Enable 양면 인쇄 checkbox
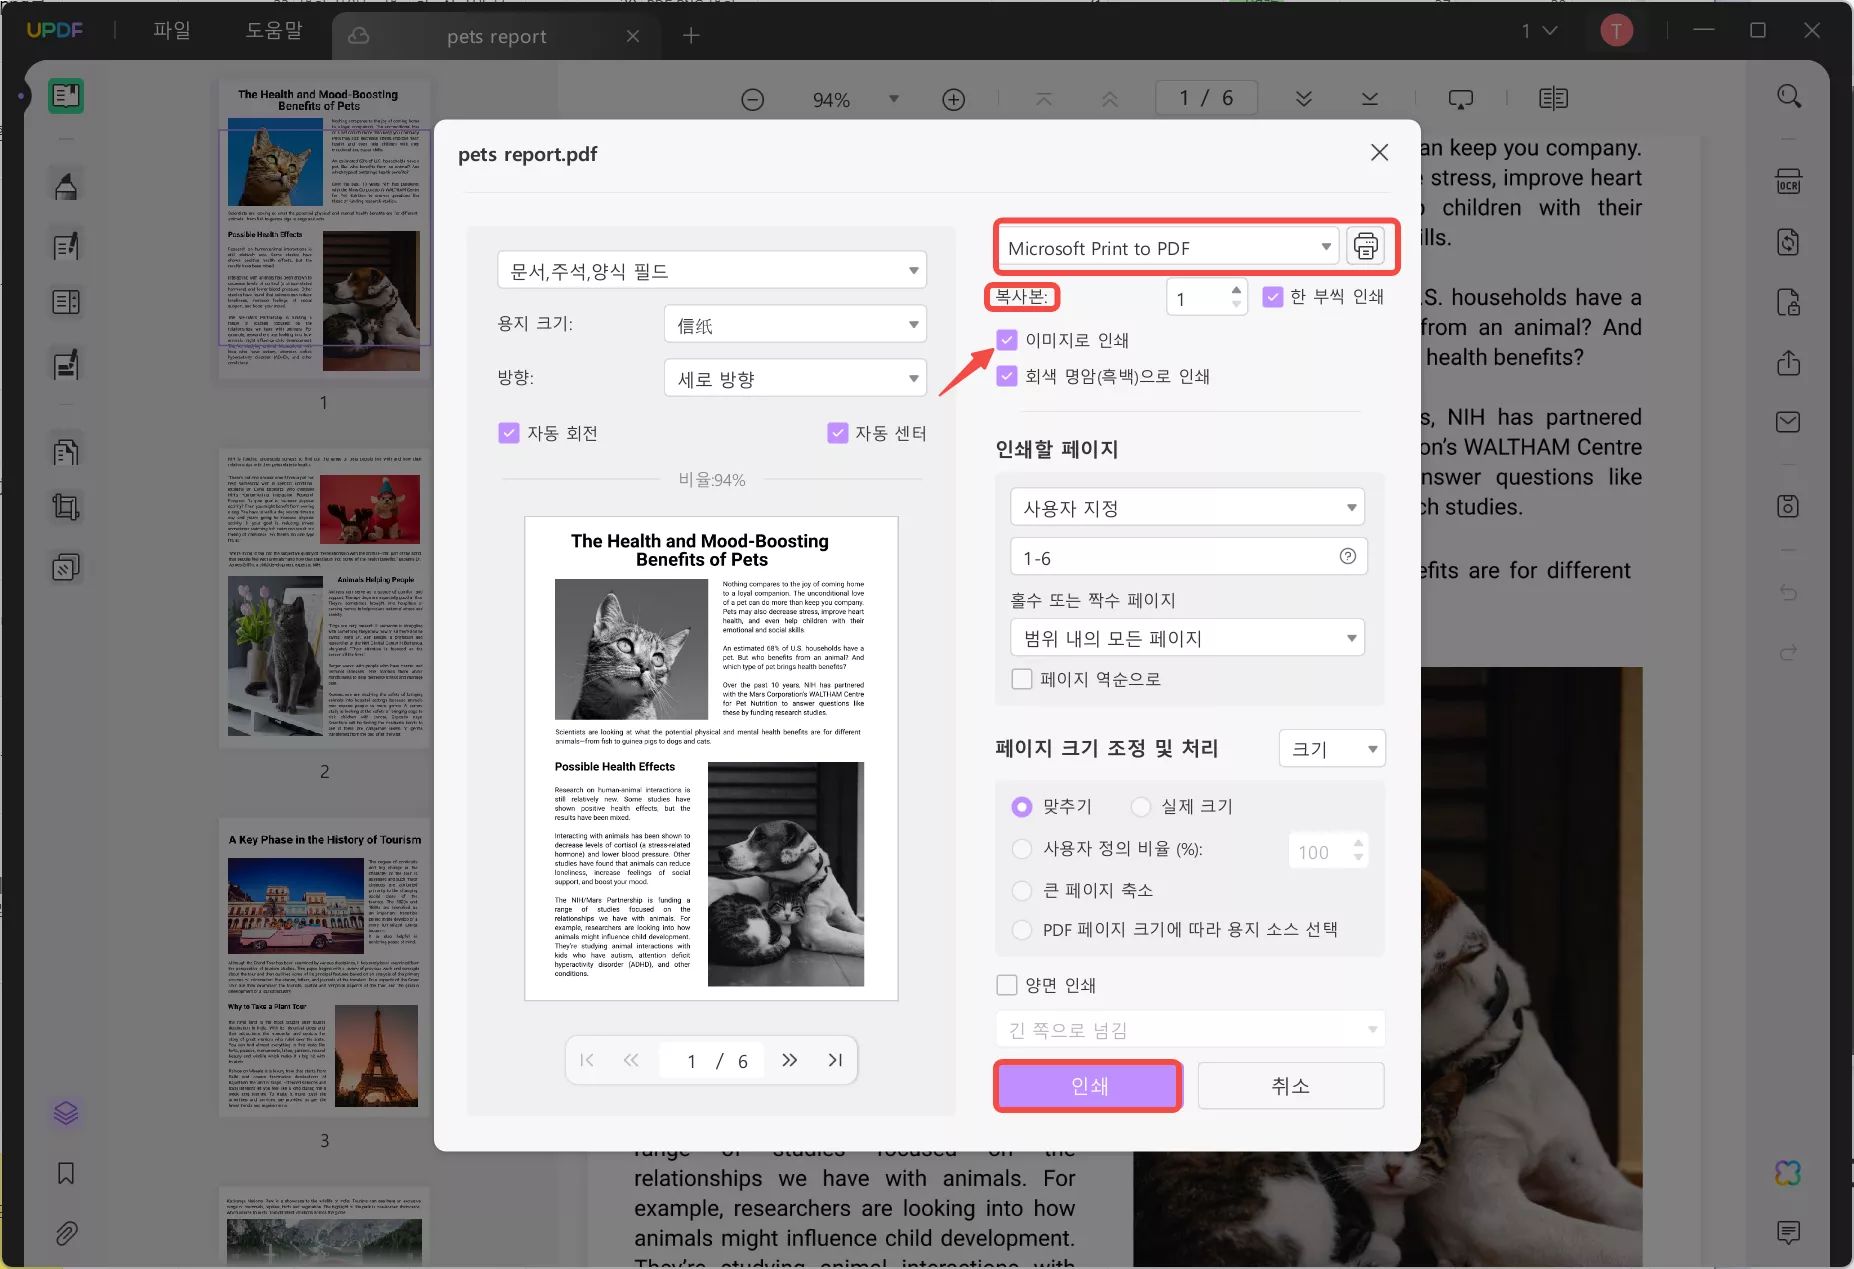1854x1269 pixels. tap(1007, 985)
